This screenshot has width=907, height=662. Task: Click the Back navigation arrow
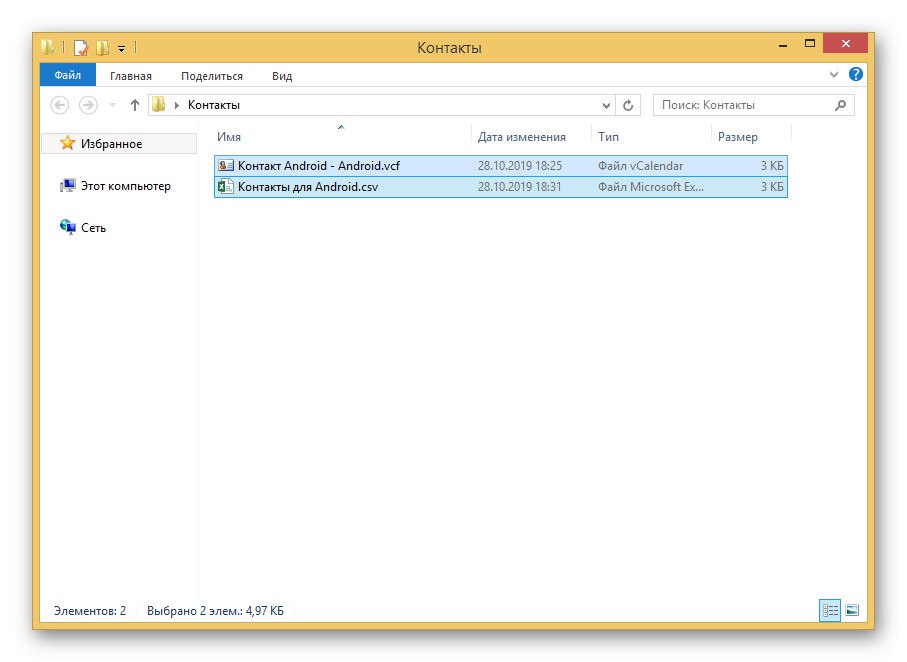[60, 105]
